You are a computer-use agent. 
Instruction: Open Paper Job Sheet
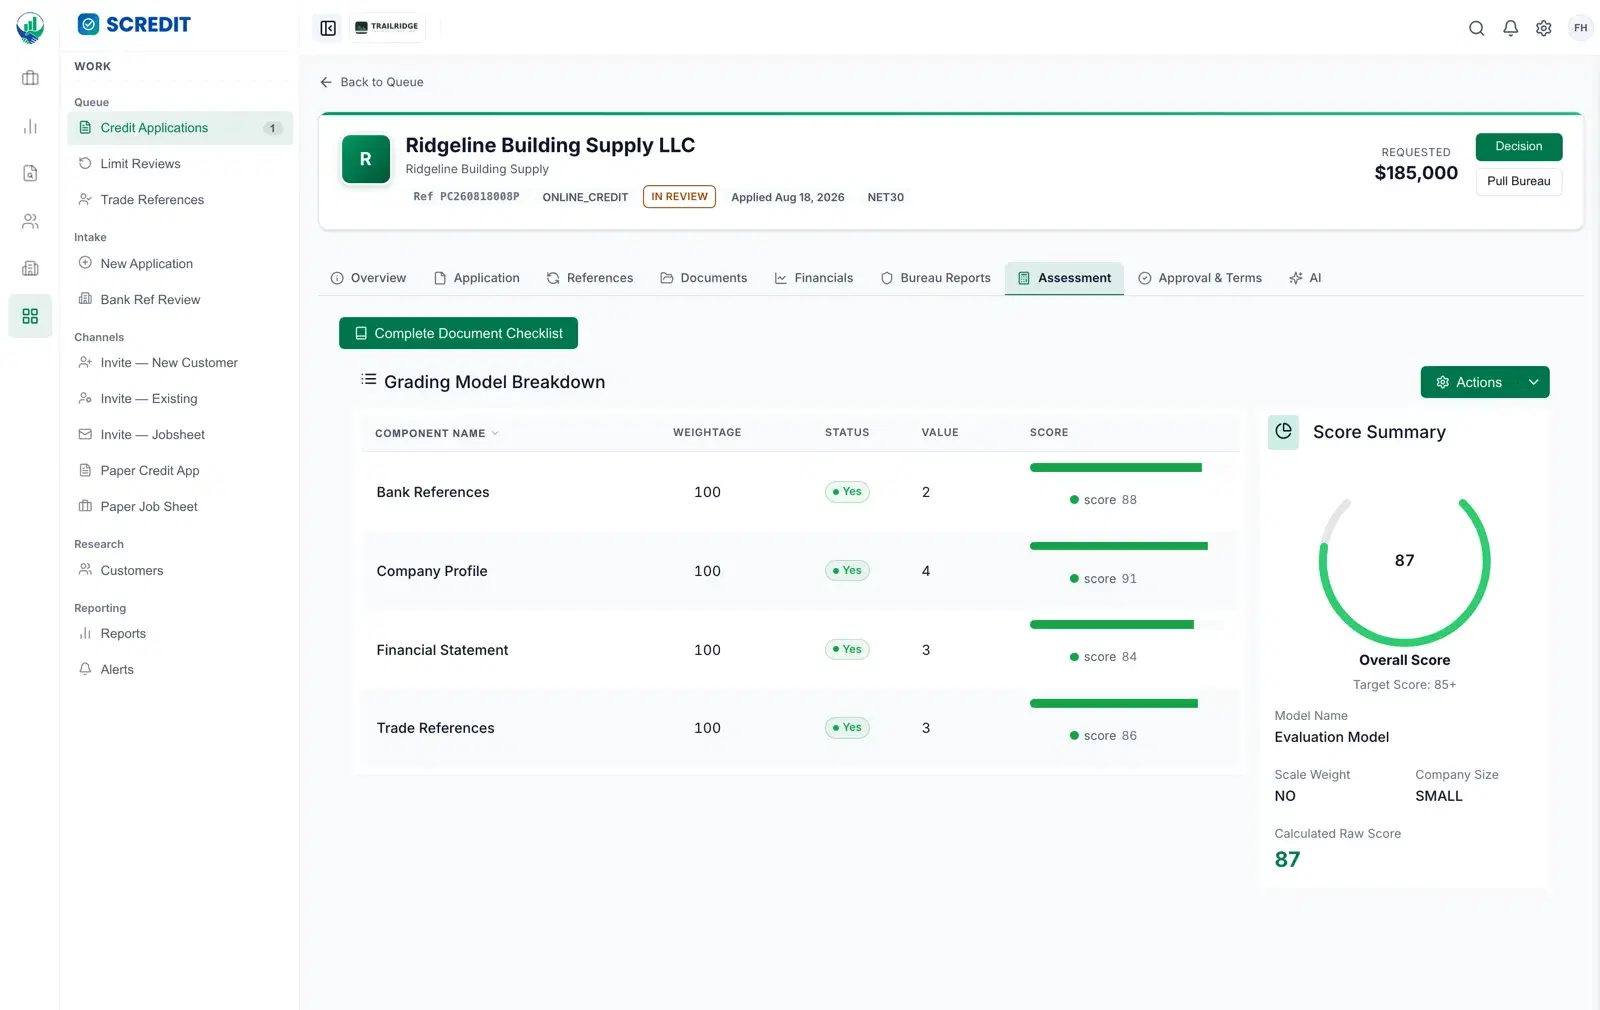click(180, 507)
